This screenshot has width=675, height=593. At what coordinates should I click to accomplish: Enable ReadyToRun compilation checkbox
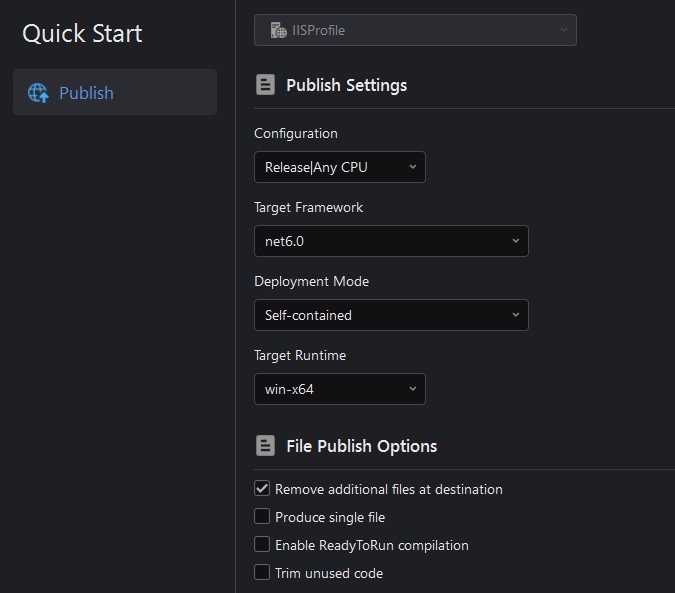coord(262,545)
